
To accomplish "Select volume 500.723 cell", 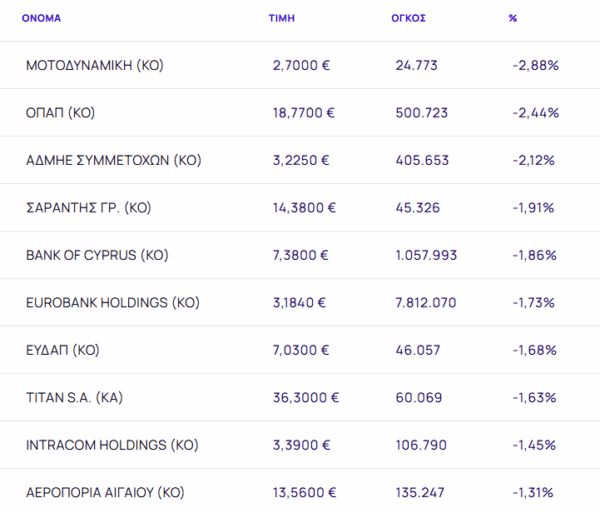I will (x=422, y=113).
